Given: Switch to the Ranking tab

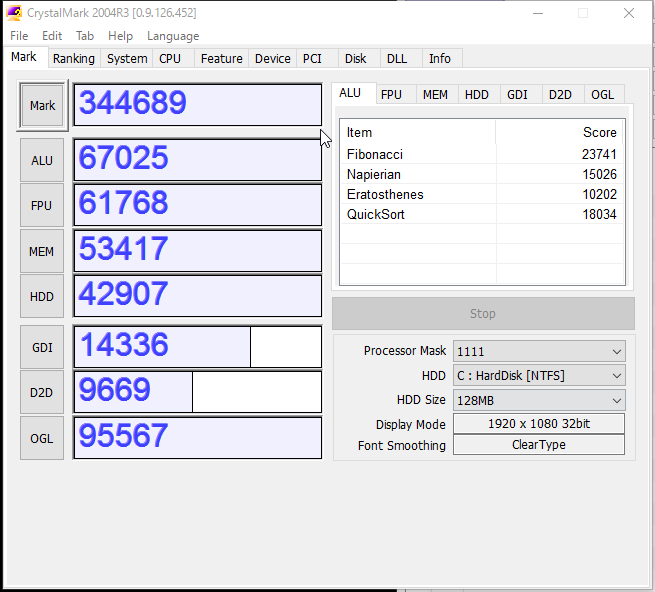Looking at the screenshot, I should [74, 58].
